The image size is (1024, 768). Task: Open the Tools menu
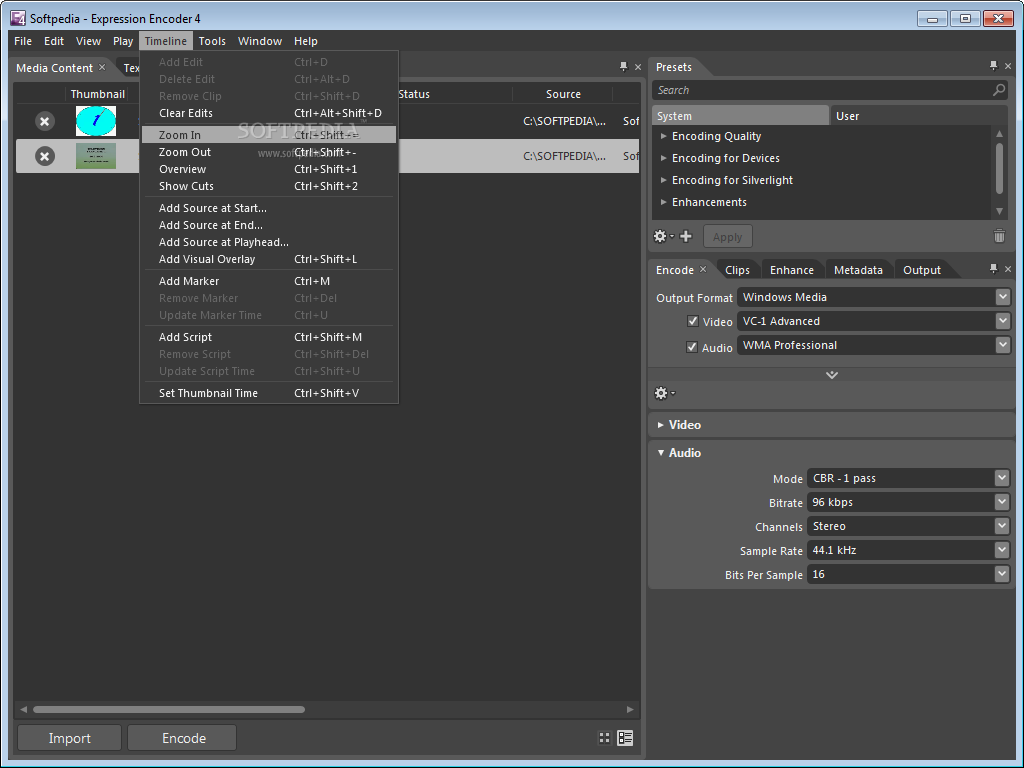(x=212, y=41)
